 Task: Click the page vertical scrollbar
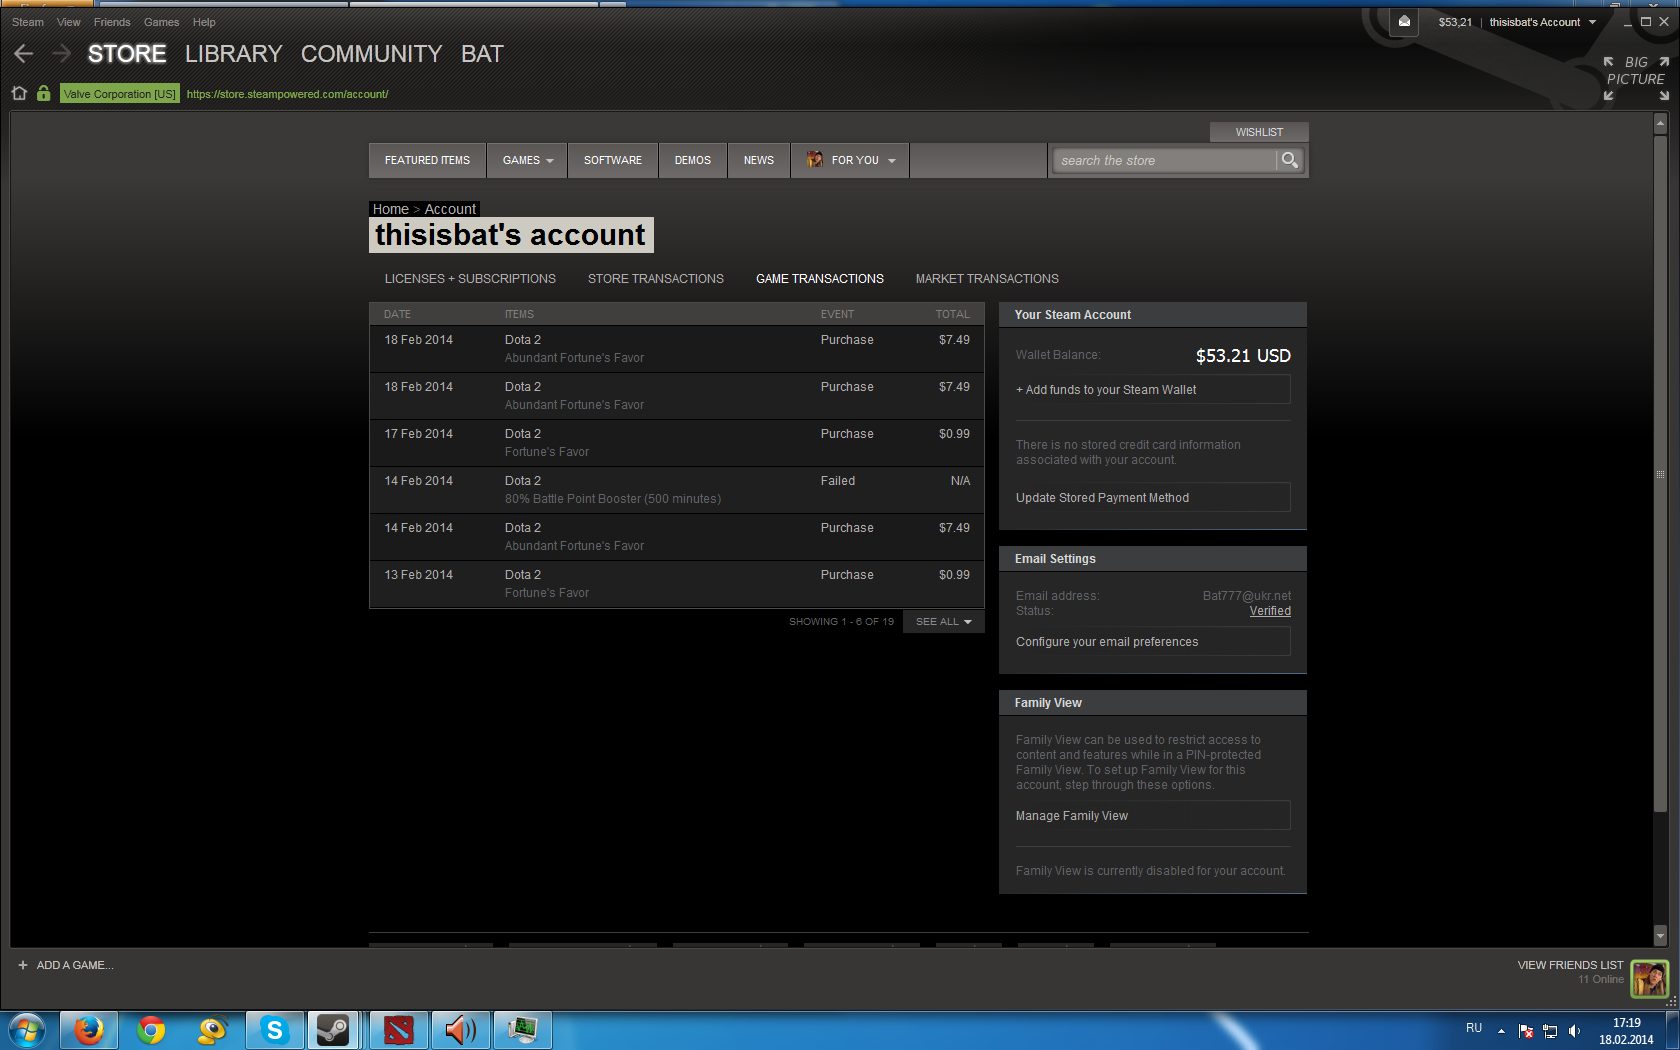pos(1660,474)
